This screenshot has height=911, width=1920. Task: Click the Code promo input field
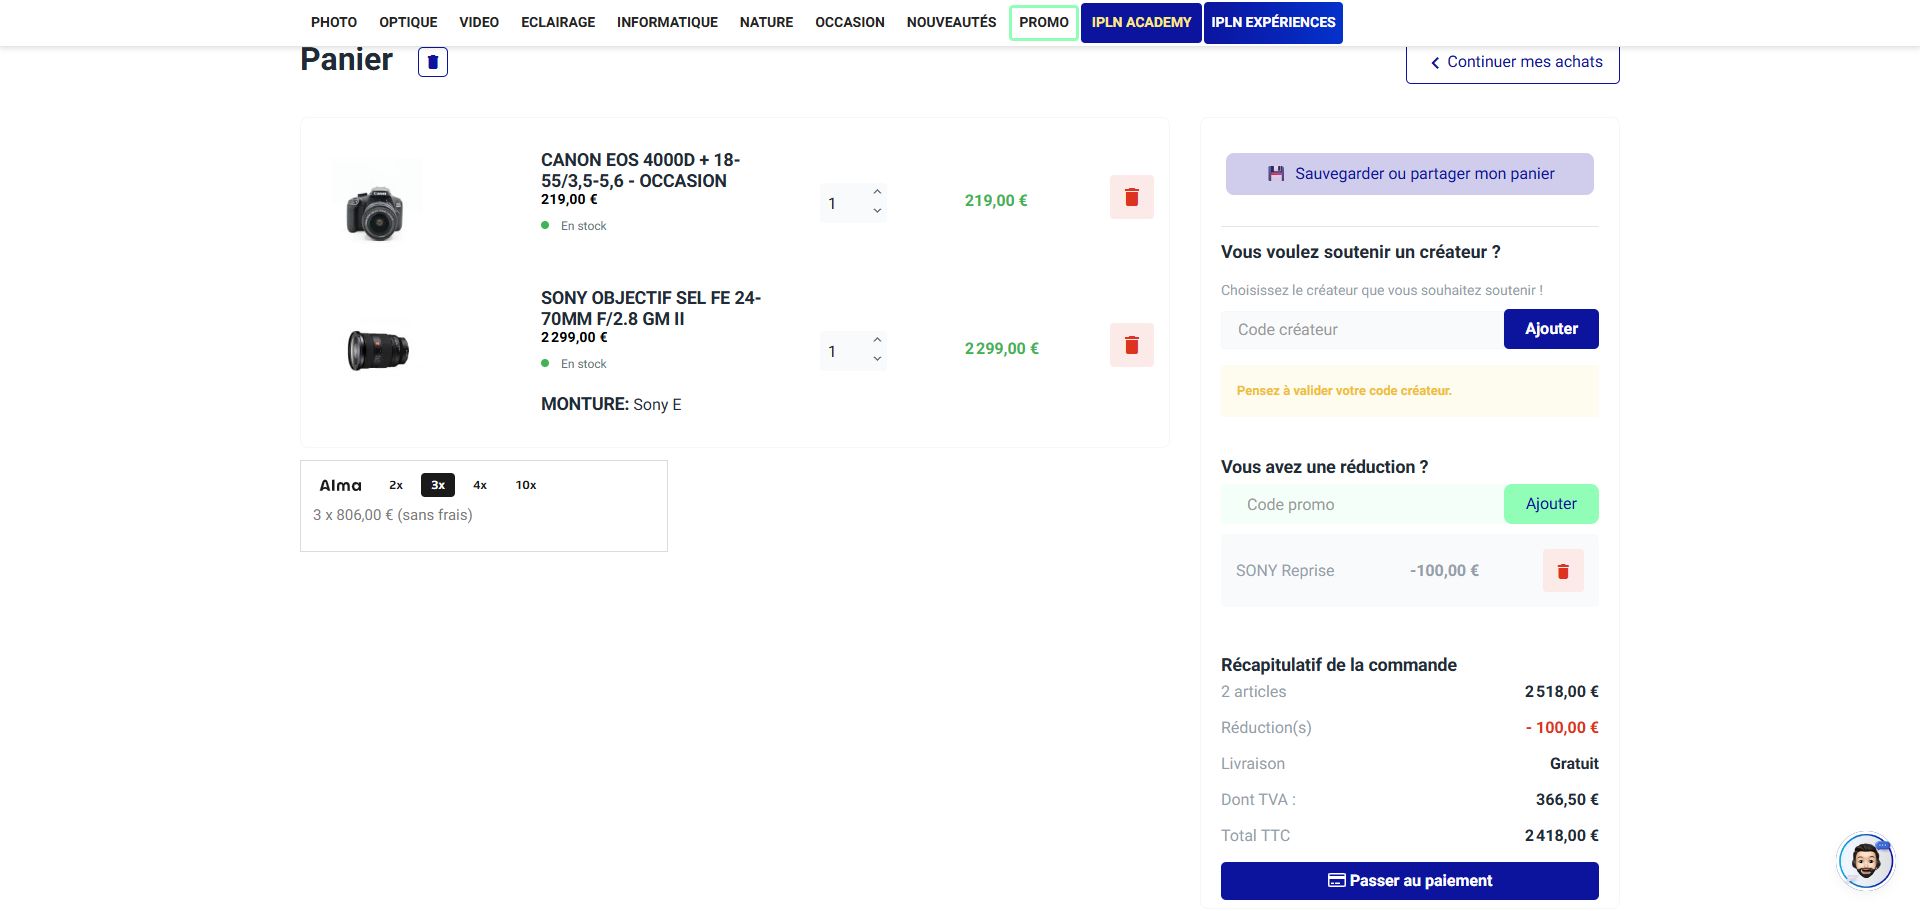coord(1361,504)
